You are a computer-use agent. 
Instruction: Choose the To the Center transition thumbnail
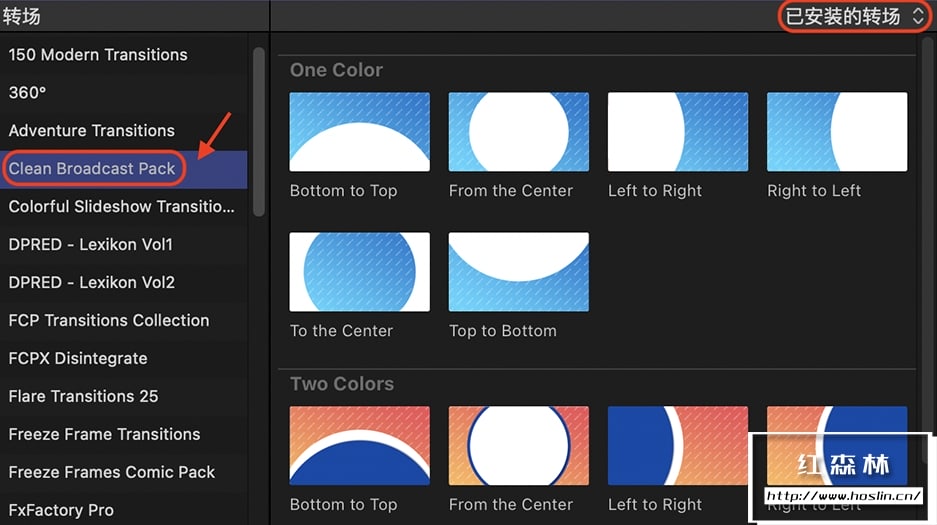(x=360, y=272)
